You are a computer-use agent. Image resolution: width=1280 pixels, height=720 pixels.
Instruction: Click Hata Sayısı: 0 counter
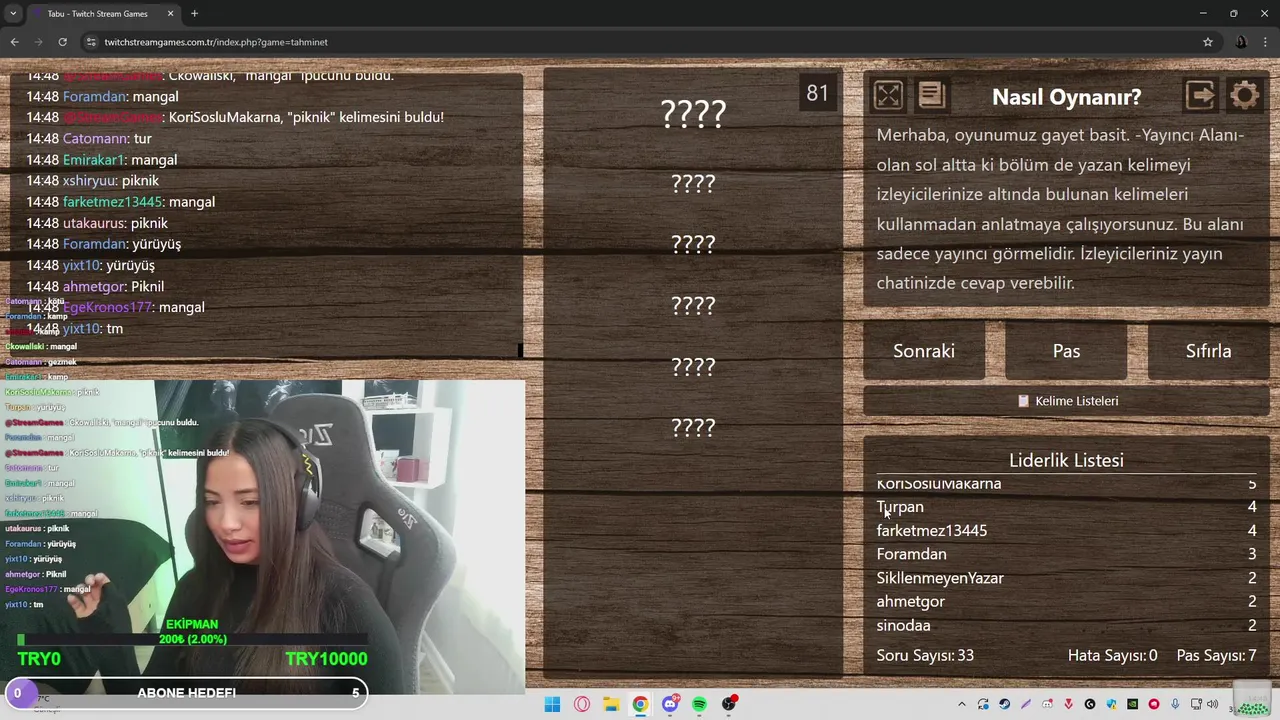1112,656
